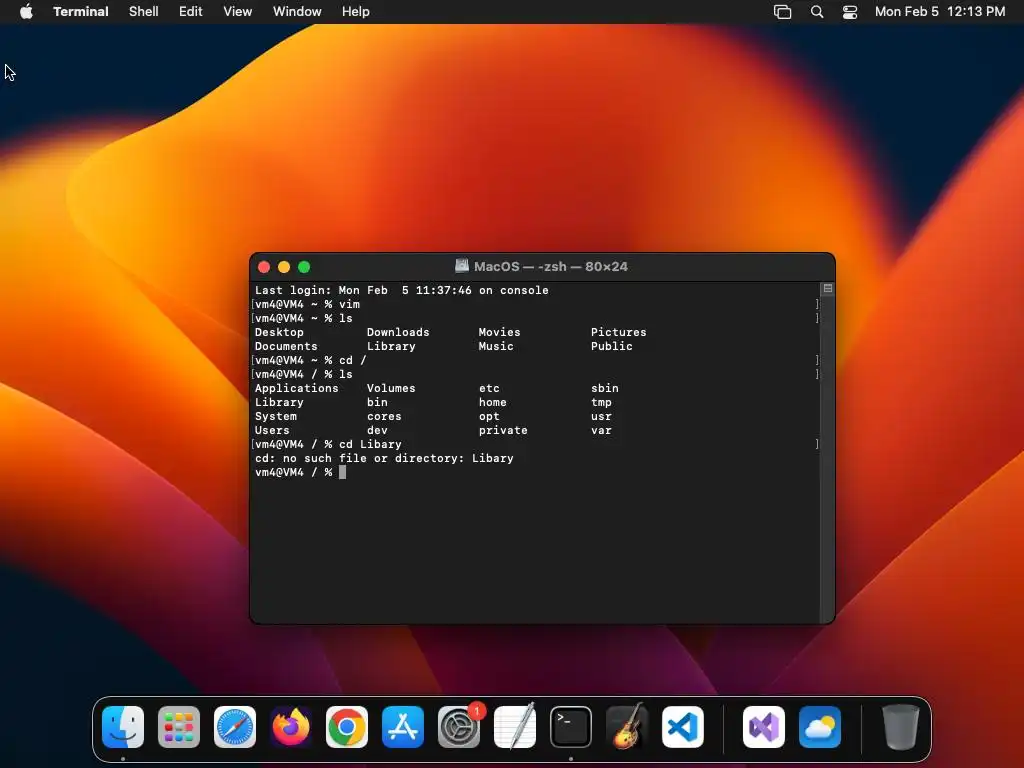Screen dimensions: 1024x768
Task: Click 'private' in root listing
Action: tap(503, 430)
